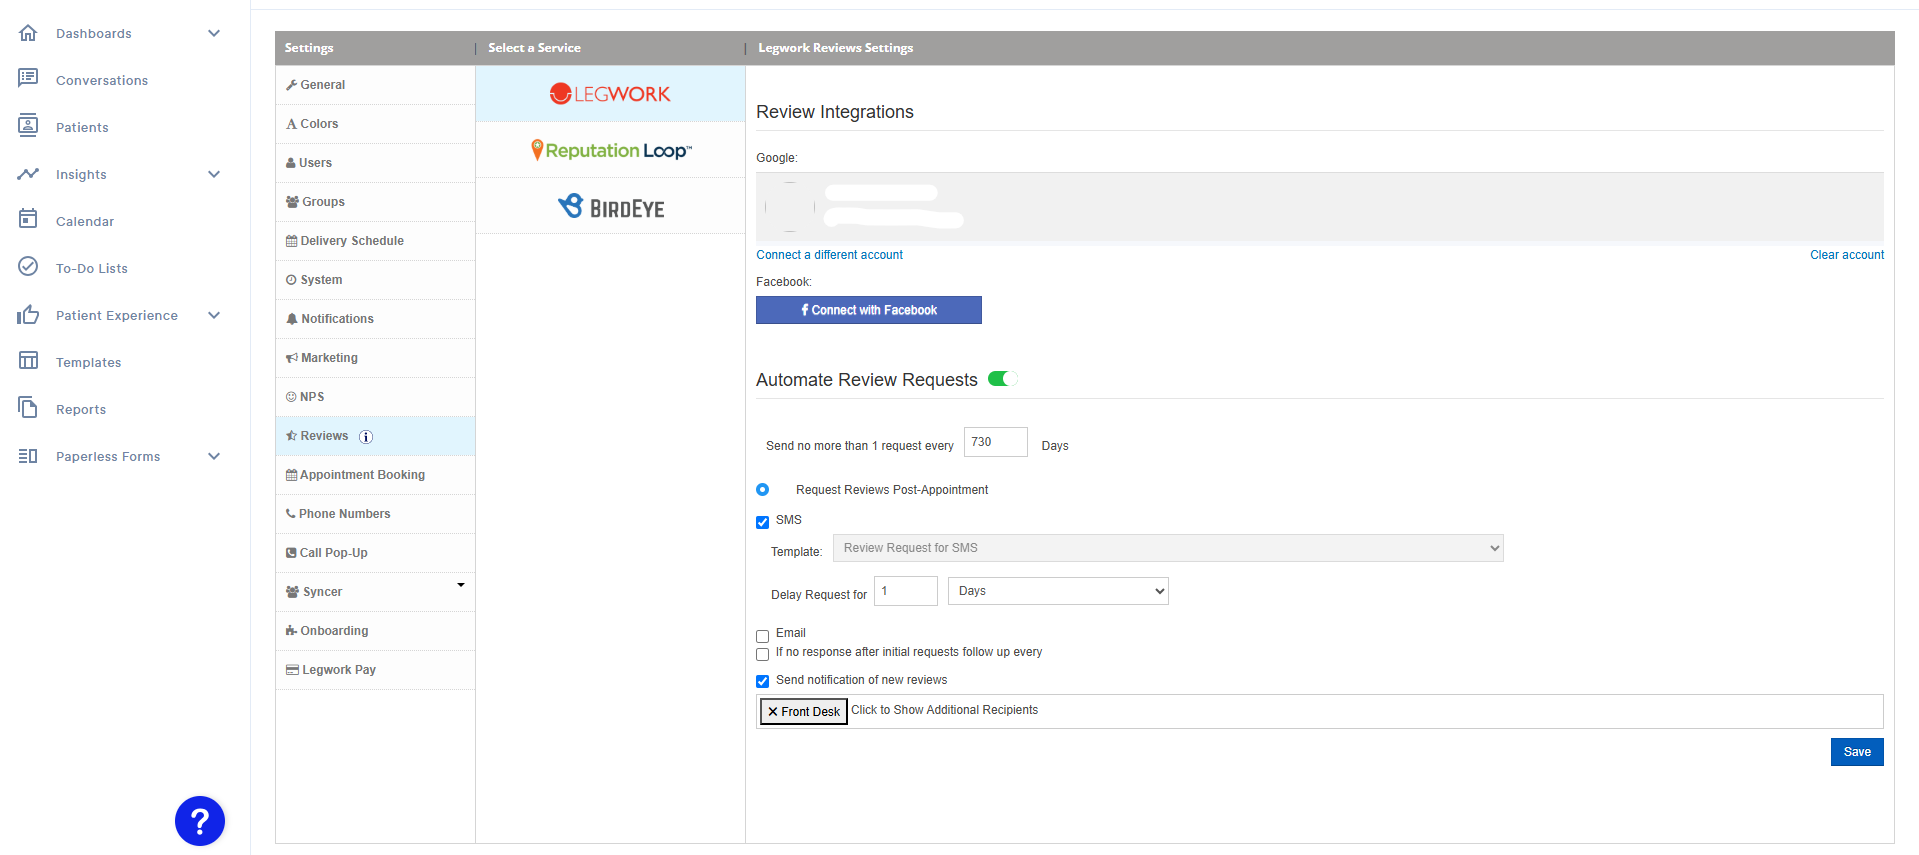Click the Reports copy icon
1919x855 pixels.
(x=28, y=407)
